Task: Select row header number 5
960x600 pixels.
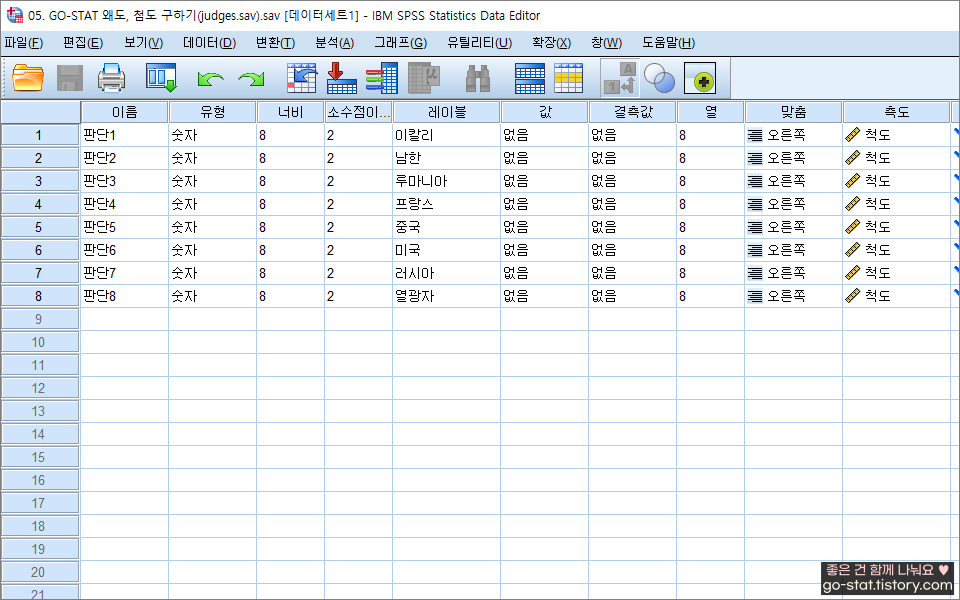Action: click(40, 227)
